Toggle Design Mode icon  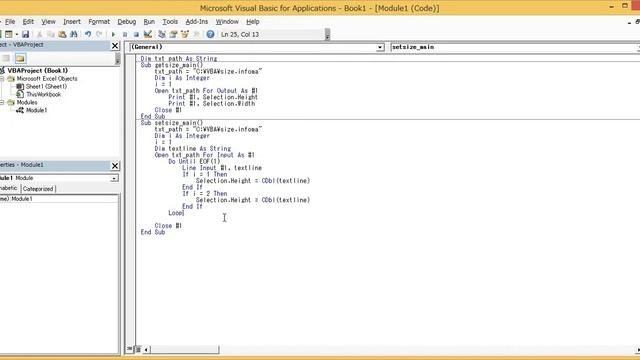point(148,34)
